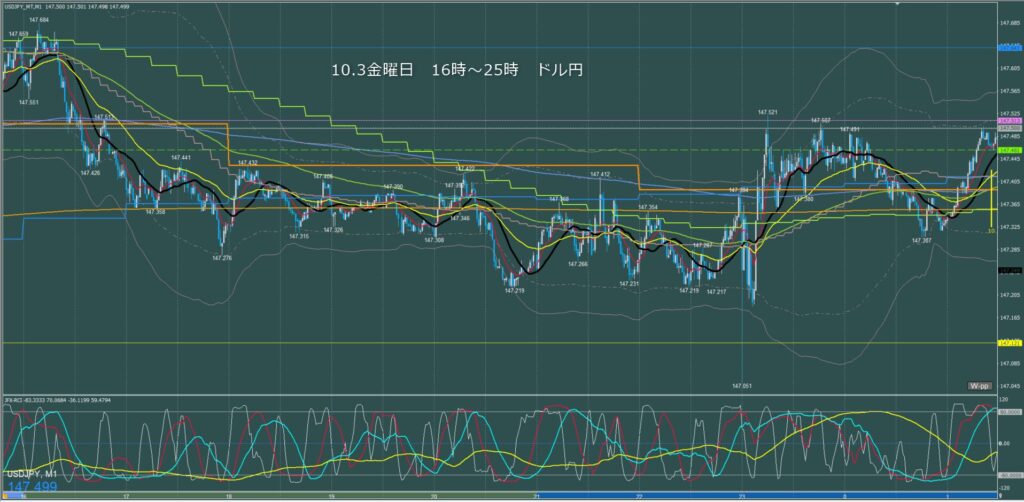Click the yellow price tag near 147.131
Screen dimensions: 1024x502
click(x=1008, y=343)
